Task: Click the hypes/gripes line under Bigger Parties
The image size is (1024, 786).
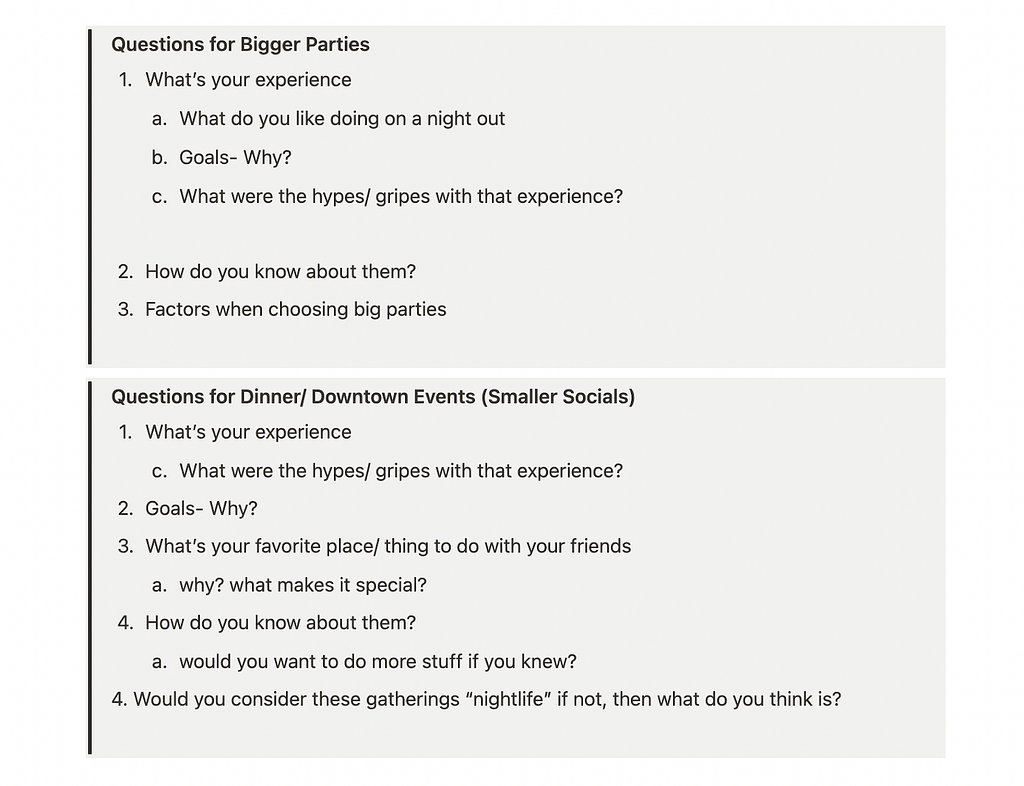Action: pos(401,196)
